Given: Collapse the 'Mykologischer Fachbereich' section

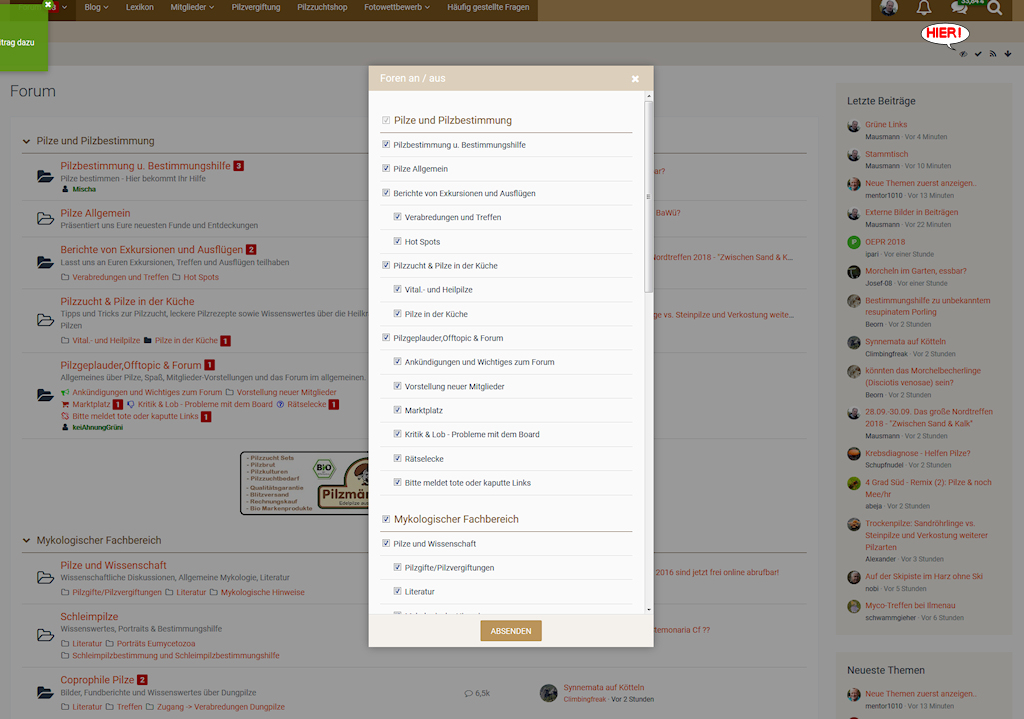Looking at the screenshot, I should tap(26, 541).
